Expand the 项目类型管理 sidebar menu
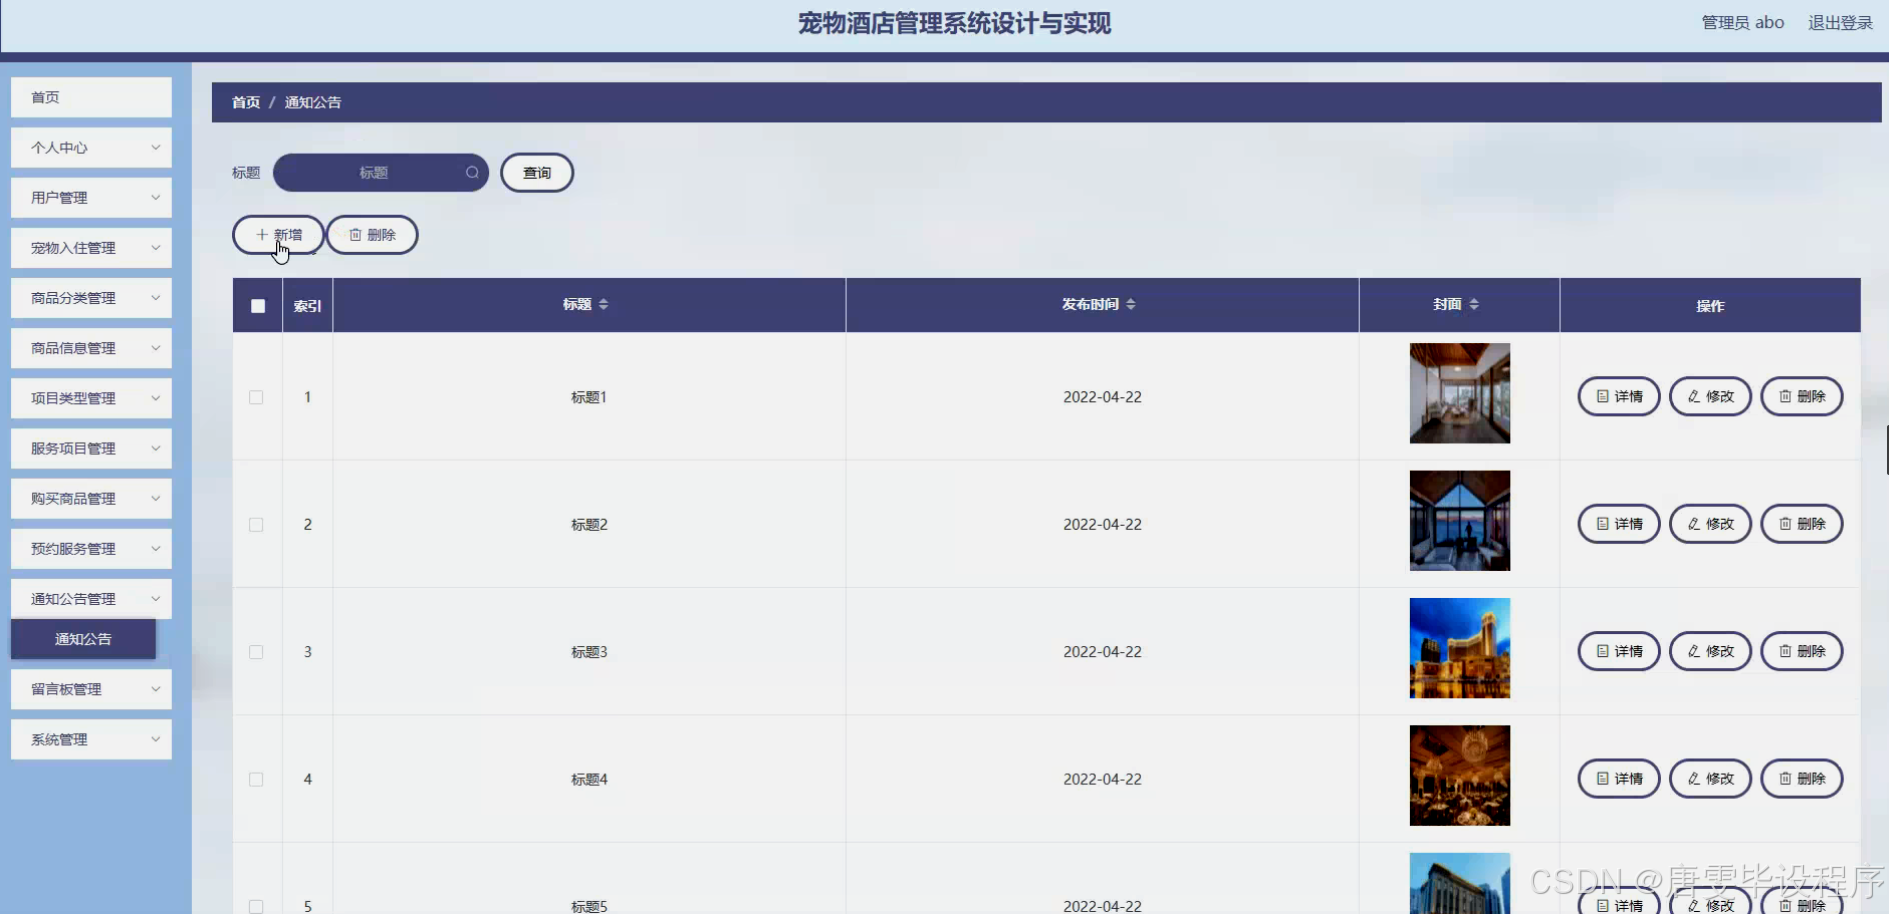The height and width of the screenshot is (914, 1889). click(x=91, y=398)
